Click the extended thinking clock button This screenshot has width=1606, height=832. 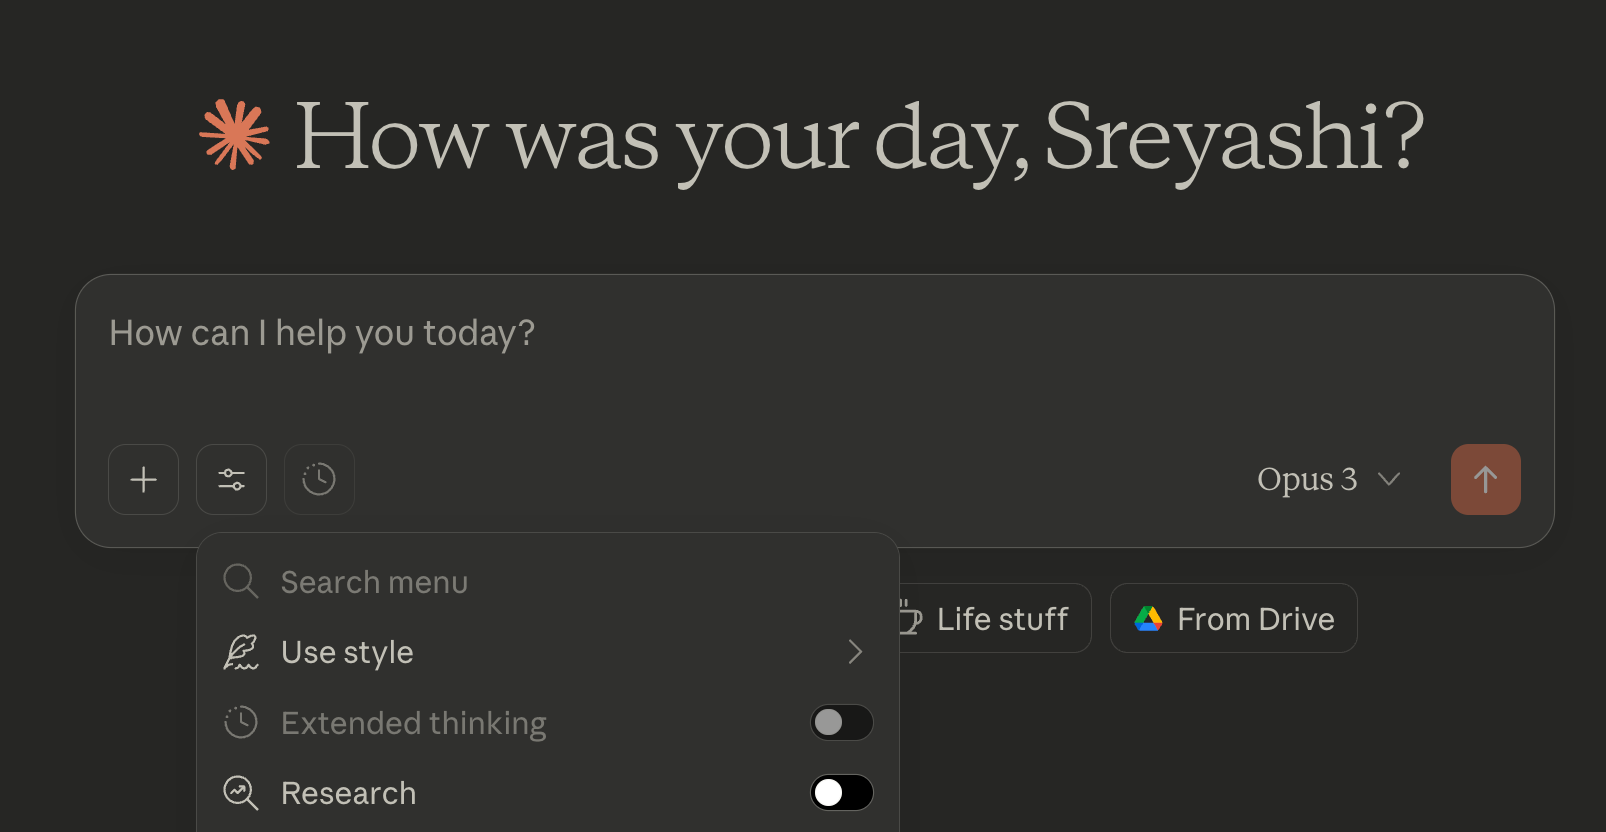[x=319, y=479]
